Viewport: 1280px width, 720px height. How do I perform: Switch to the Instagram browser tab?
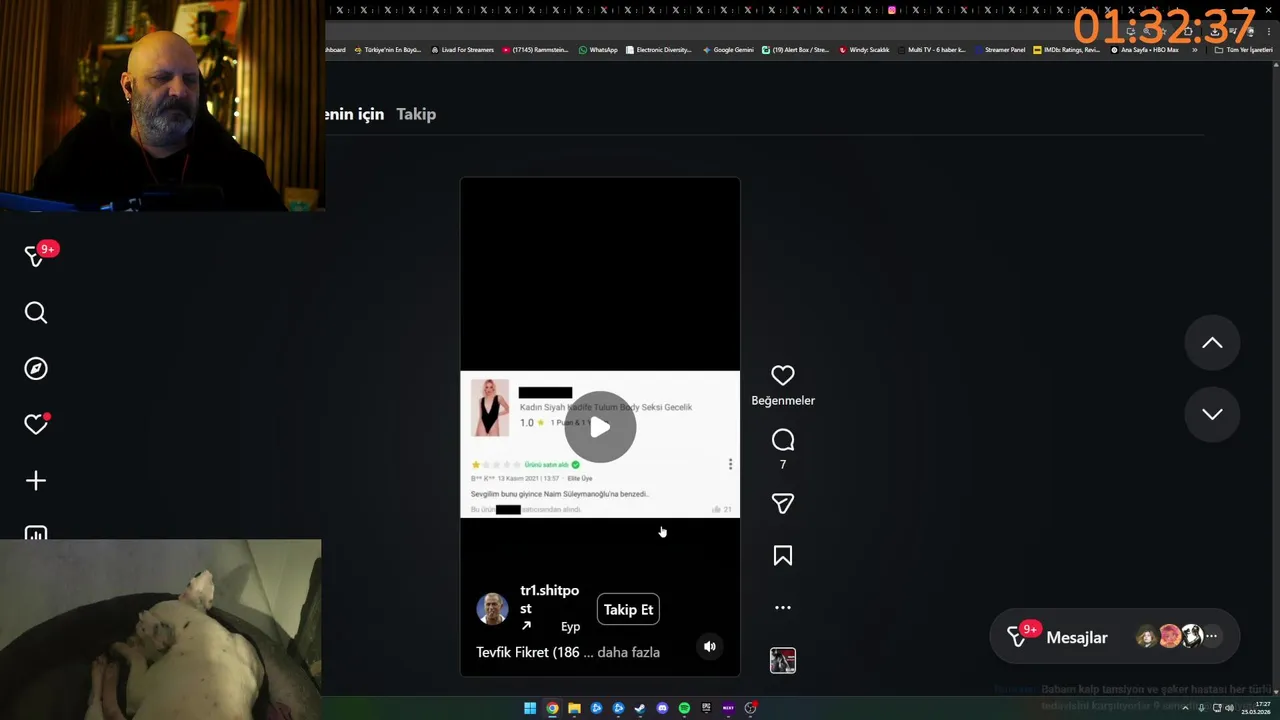pos(893,10)
